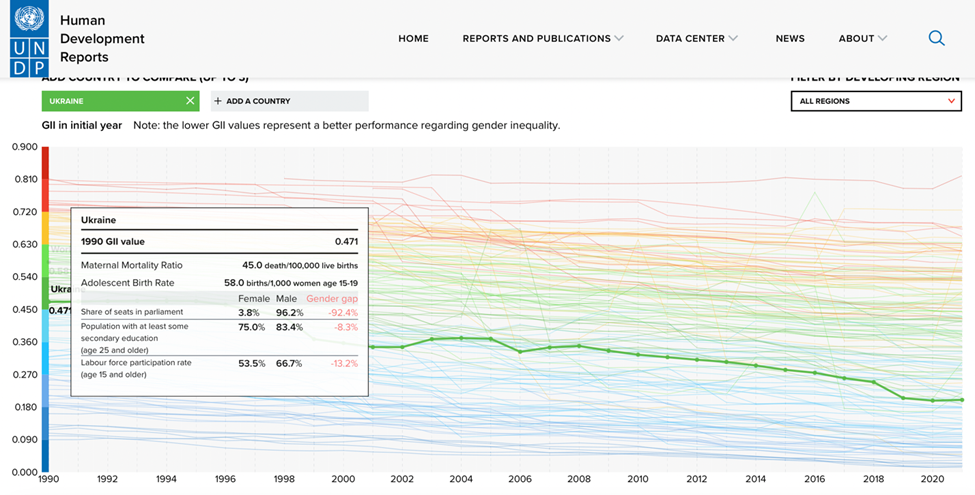Open the News page
975x495 pixels.
[x=790, y=39]
